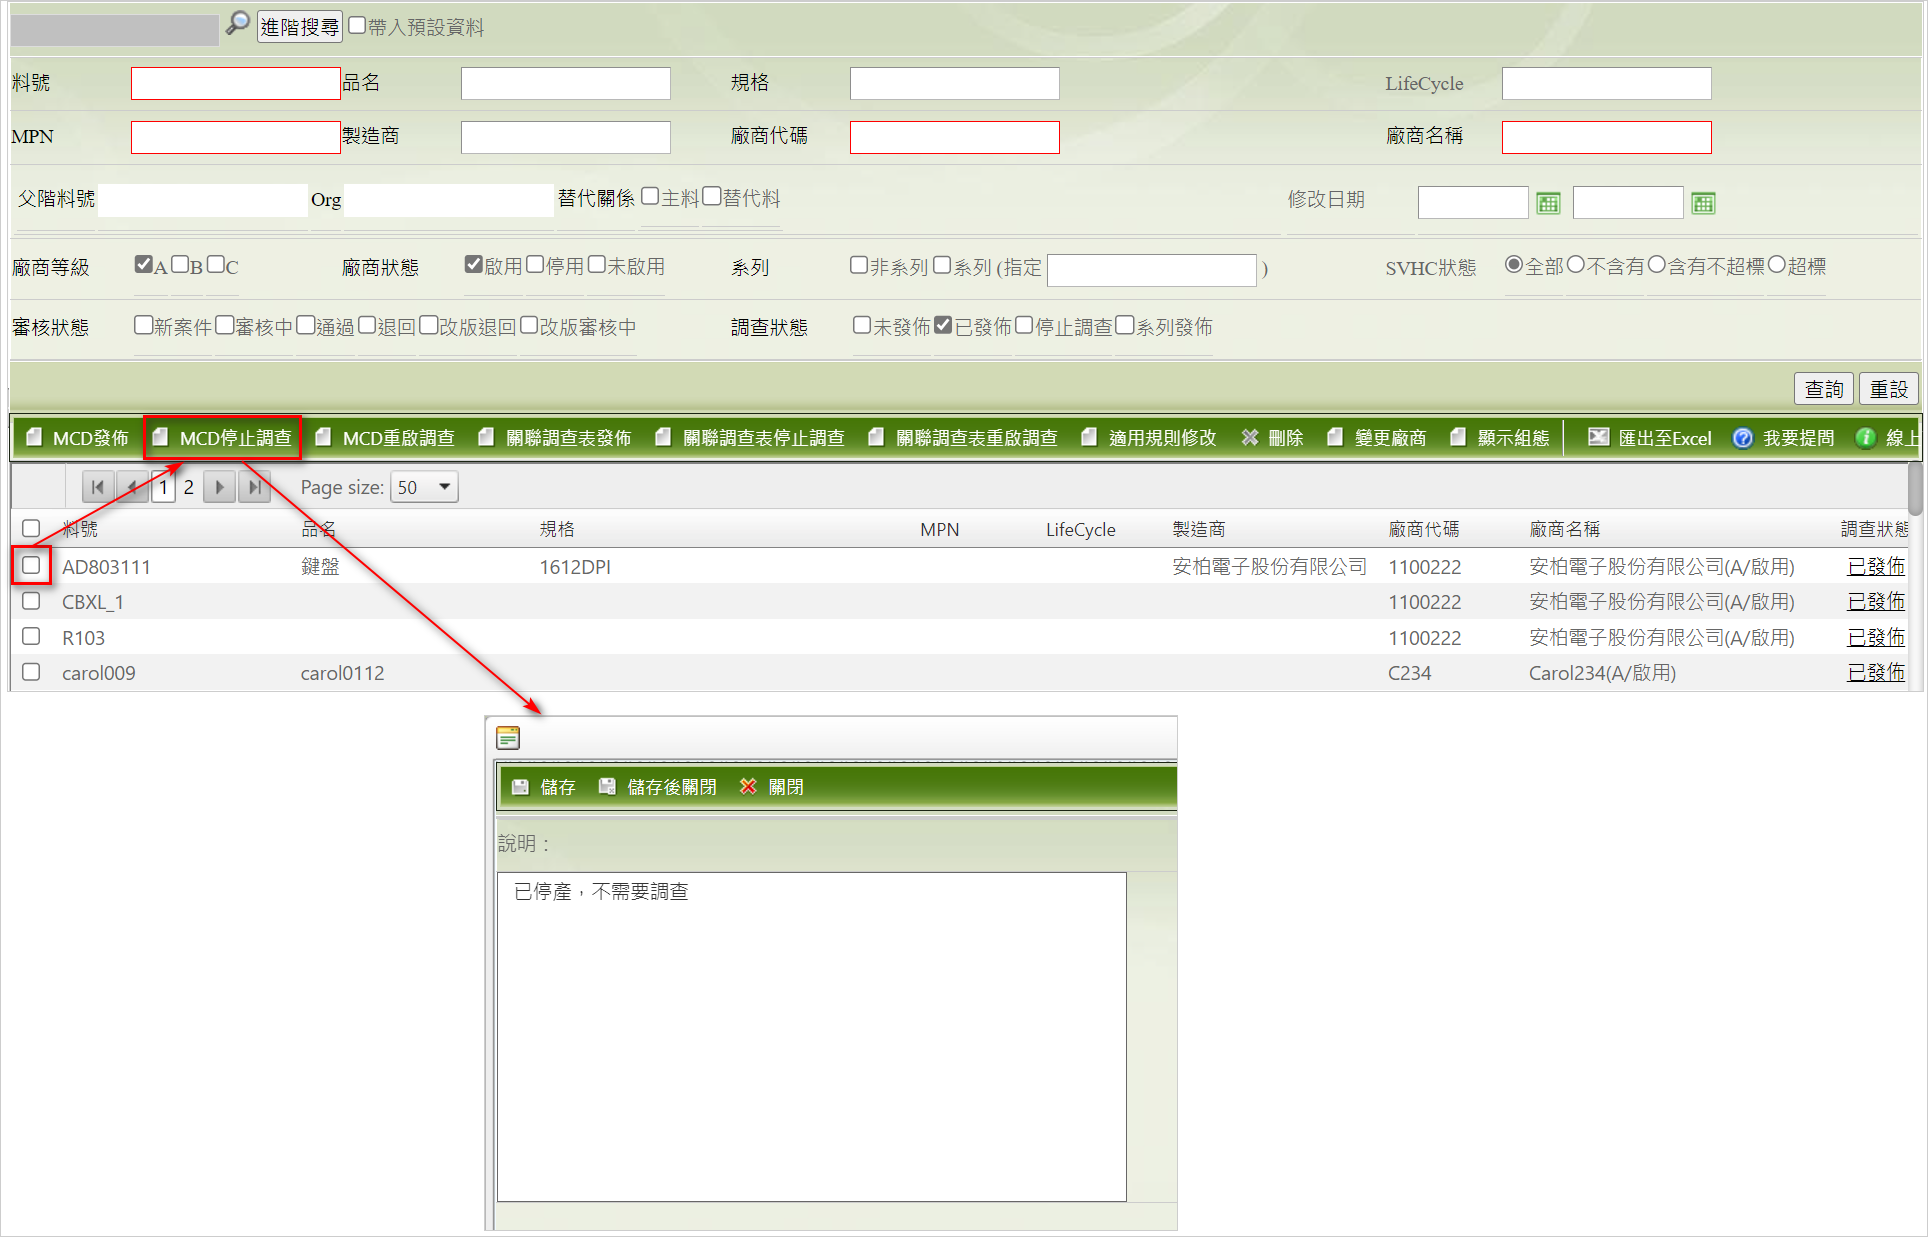This screenshot has width=1928, height=1237.
Task: Select the 超標 SVHC radio button
Action: [x=1777, y=264]
